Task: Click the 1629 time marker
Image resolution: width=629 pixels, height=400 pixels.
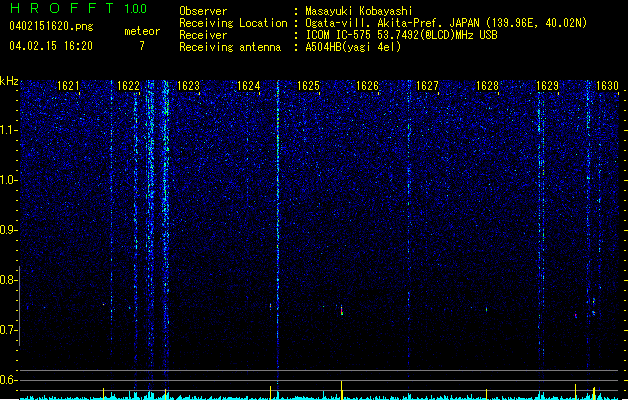Action: (x=547, y=86)
